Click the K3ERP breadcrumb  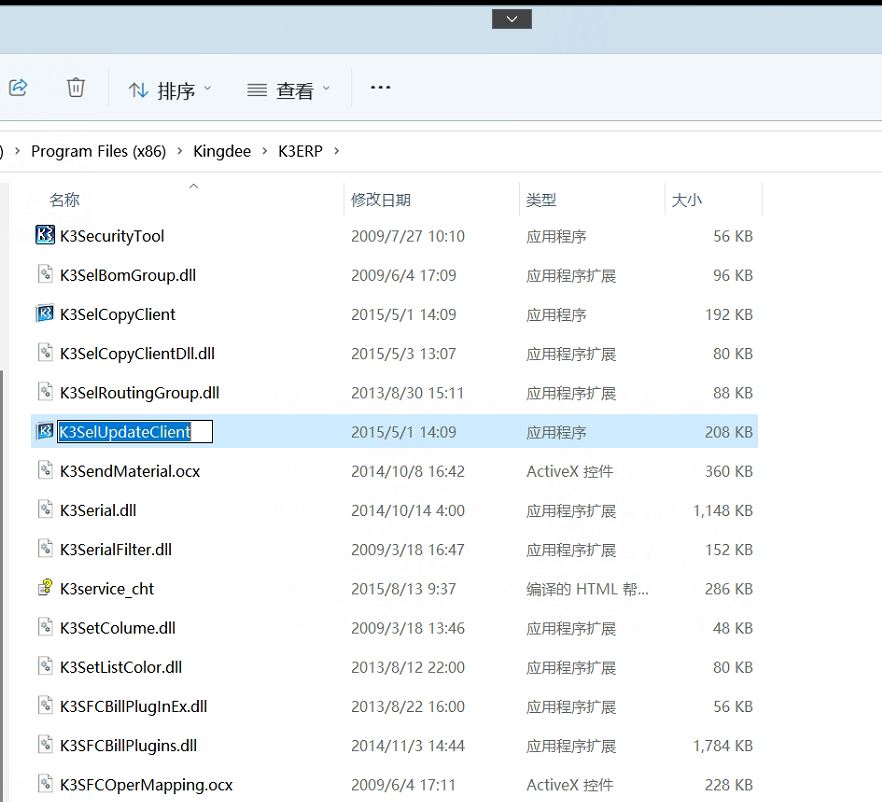300,151
